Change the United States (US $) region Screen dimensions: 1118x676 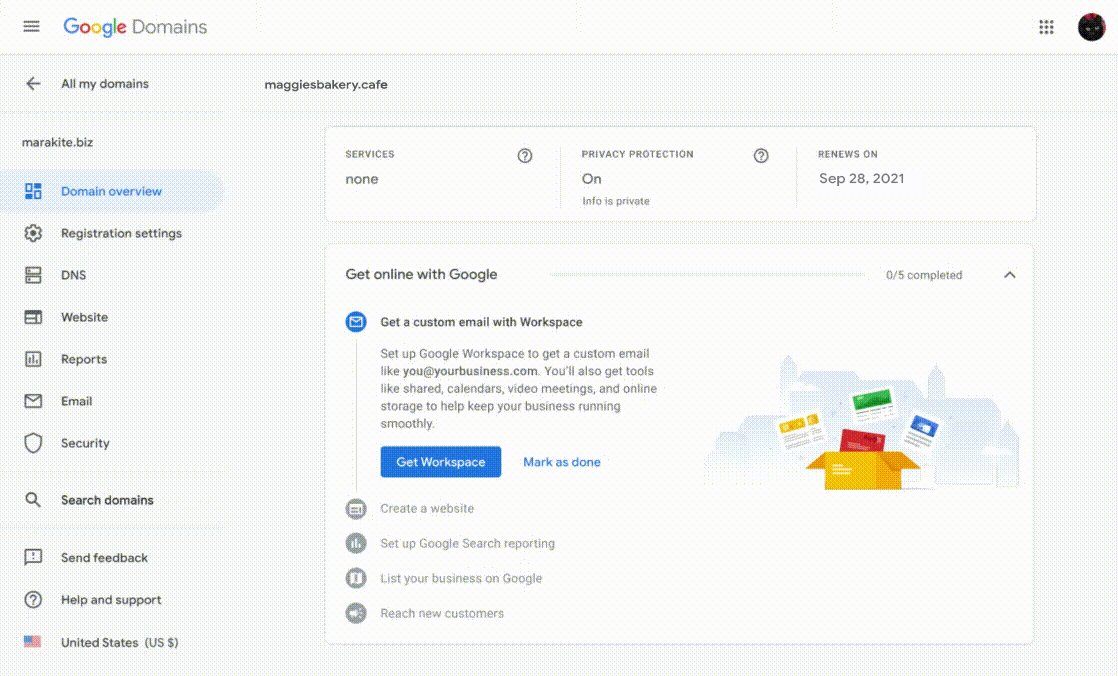point(120,642)
